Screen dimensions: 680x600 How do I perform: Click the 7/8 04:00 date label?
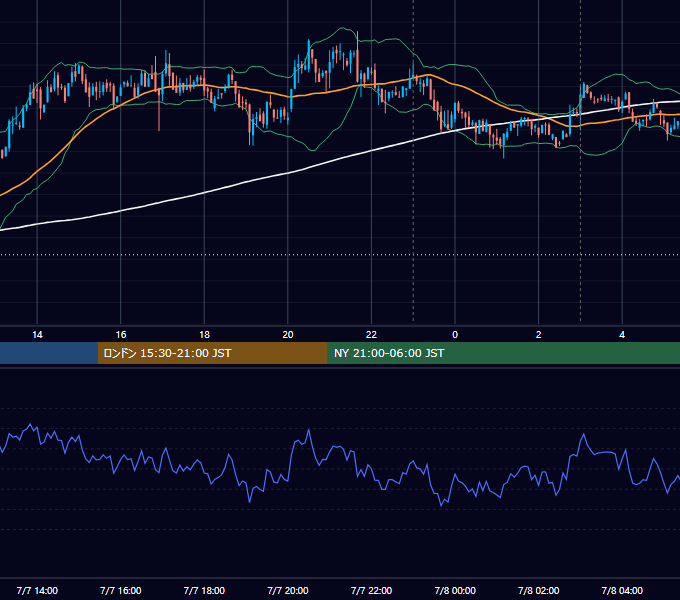(x=622, y=590)
